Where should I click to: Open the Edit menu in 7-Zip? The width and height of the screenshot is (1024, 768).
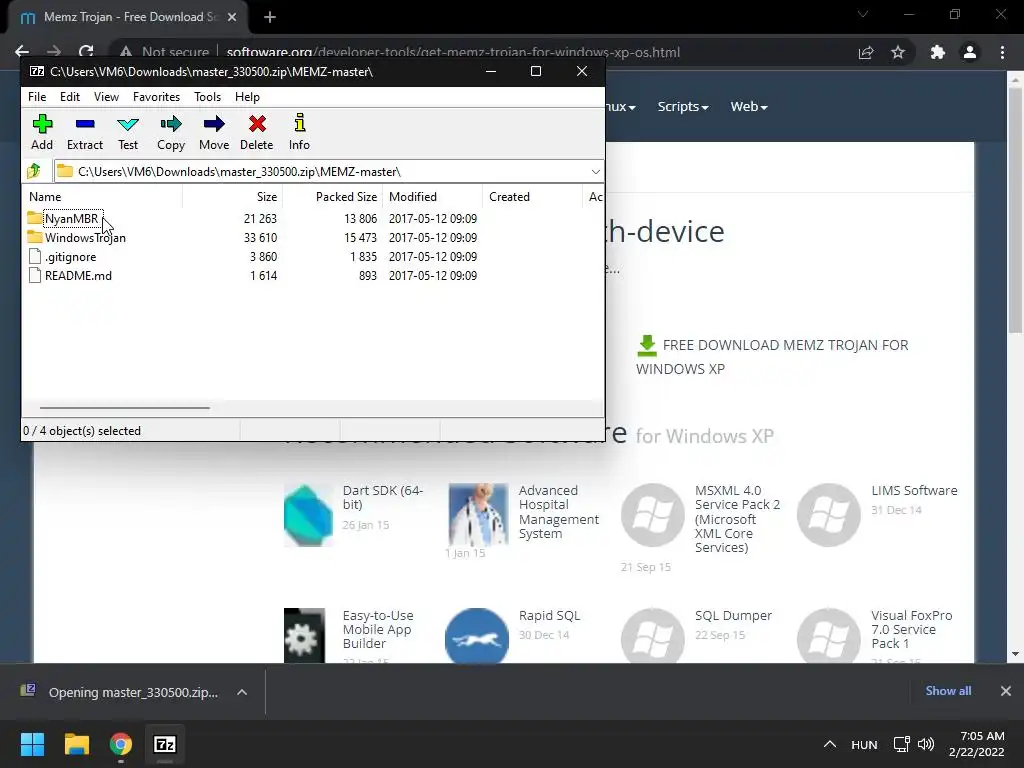point(70,97)
